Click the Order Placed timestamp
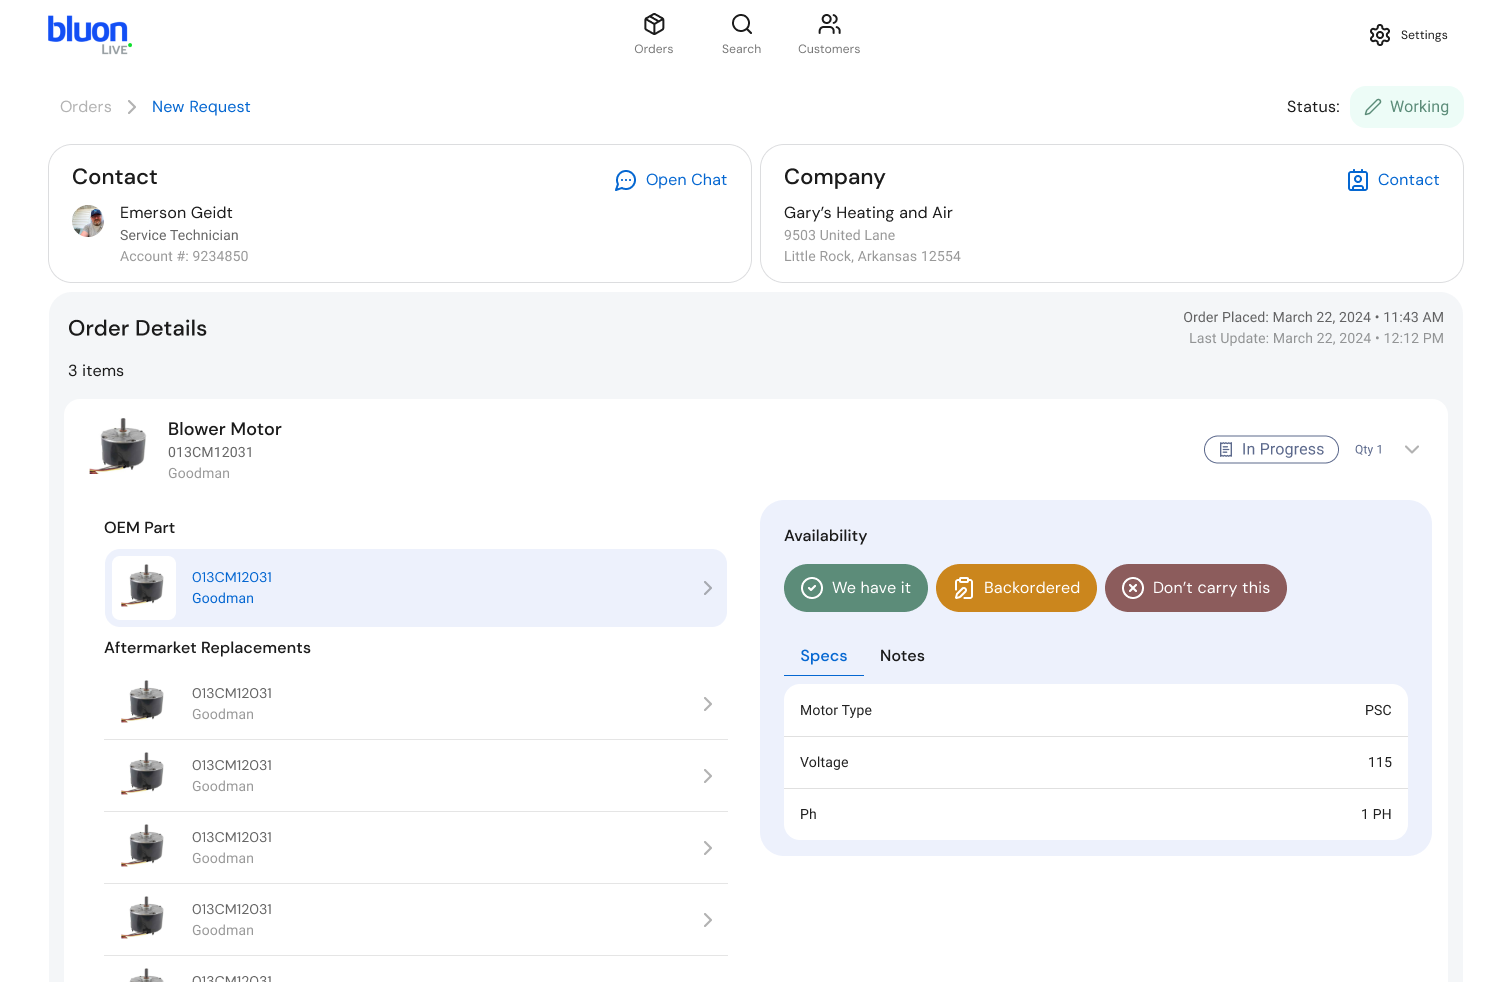1512x982 pixels. click(x=1313, y=318)
